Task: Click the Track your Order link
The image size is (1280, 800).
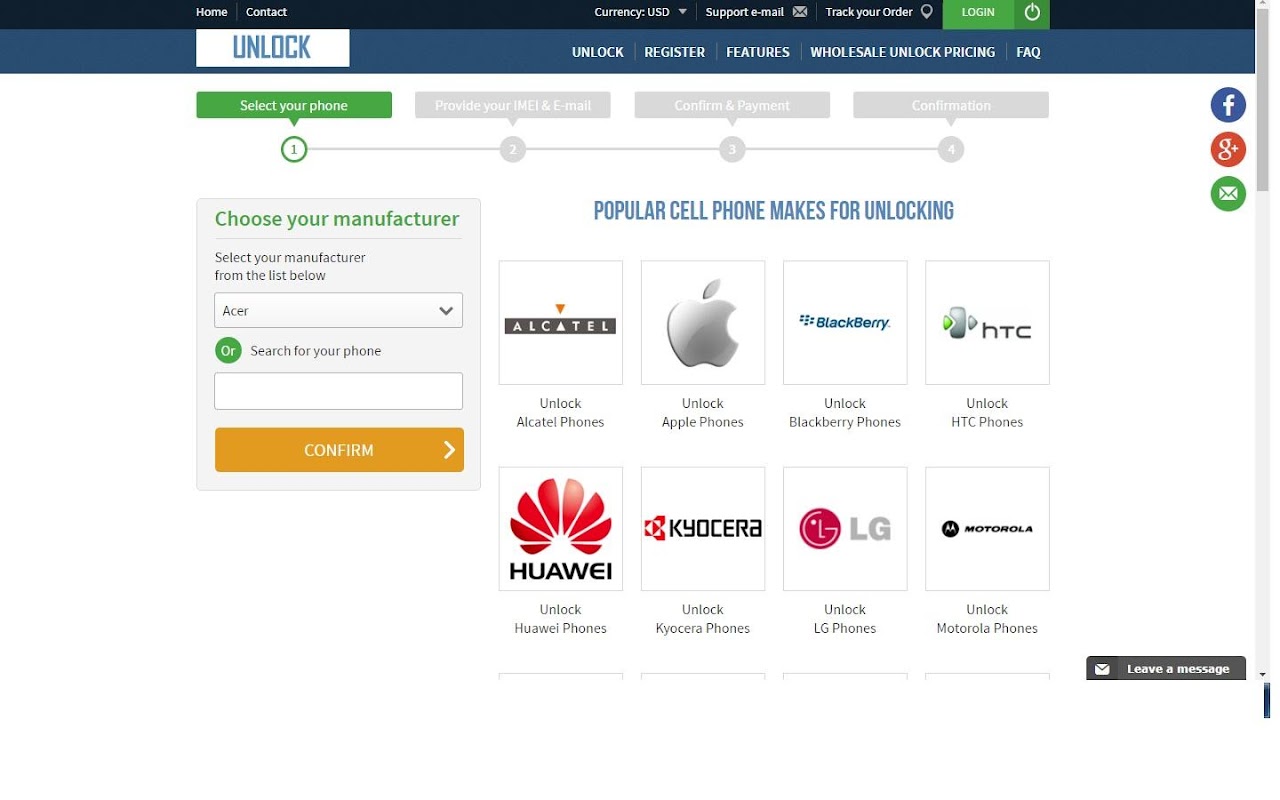Action: (869, 12)
